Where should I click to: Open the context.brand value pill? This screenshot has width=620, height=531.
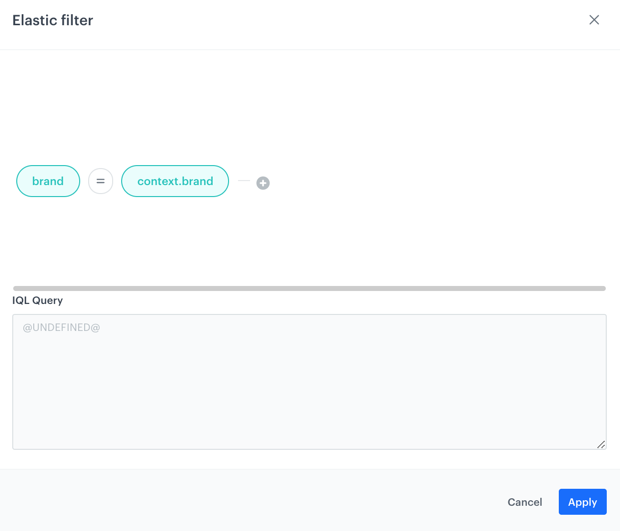point(175,181)
